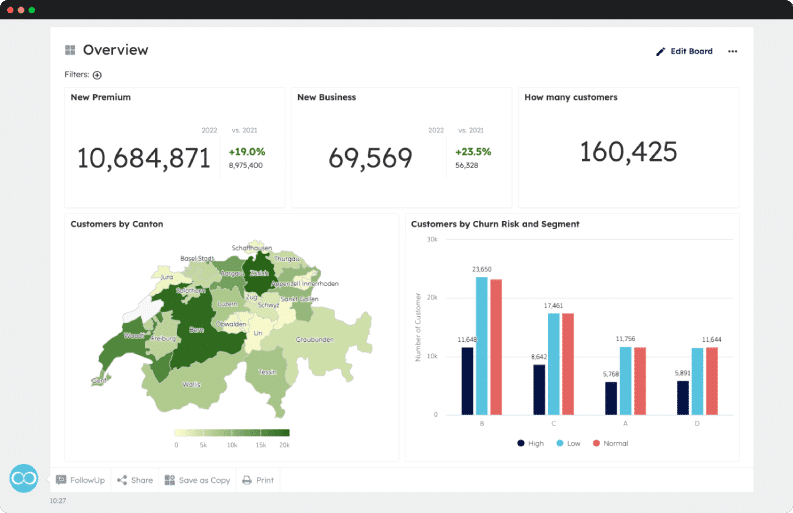Toggle the High series in the legend
Image resolution: width=793 pixels, height=513 pixels.
click(531, 443)
